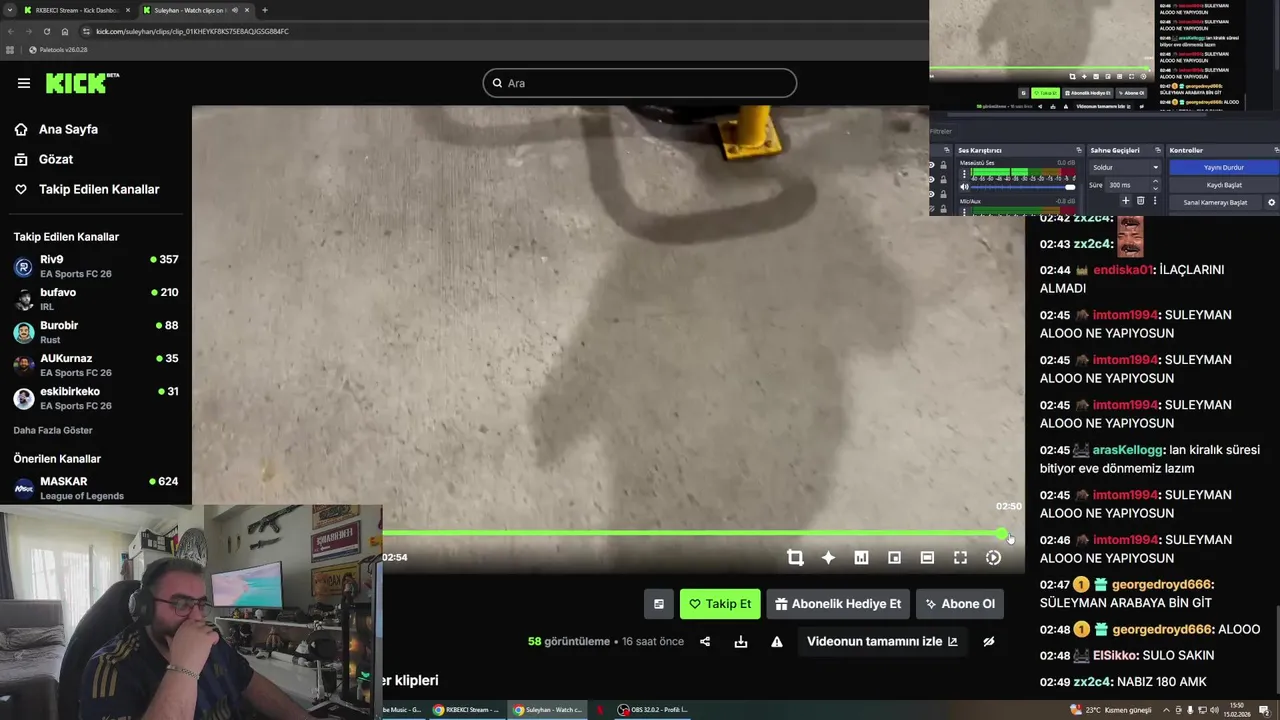Click the Ara search field
The height and width of the screenshot is (720, 1280).
(x=639, y=83)
